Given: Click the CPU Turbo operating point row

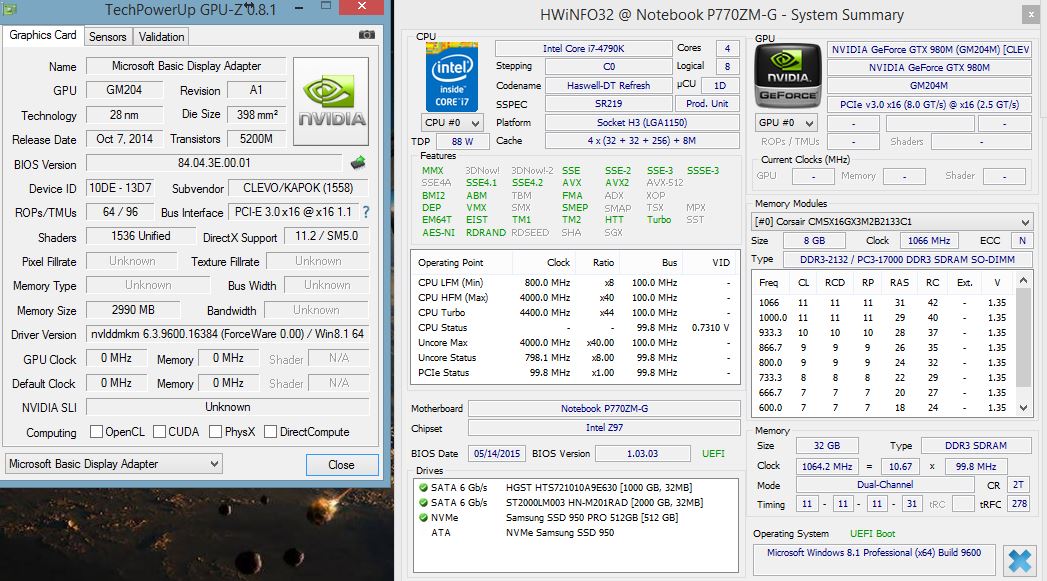Looking at the screenshot, I should (x=574, y=313).
